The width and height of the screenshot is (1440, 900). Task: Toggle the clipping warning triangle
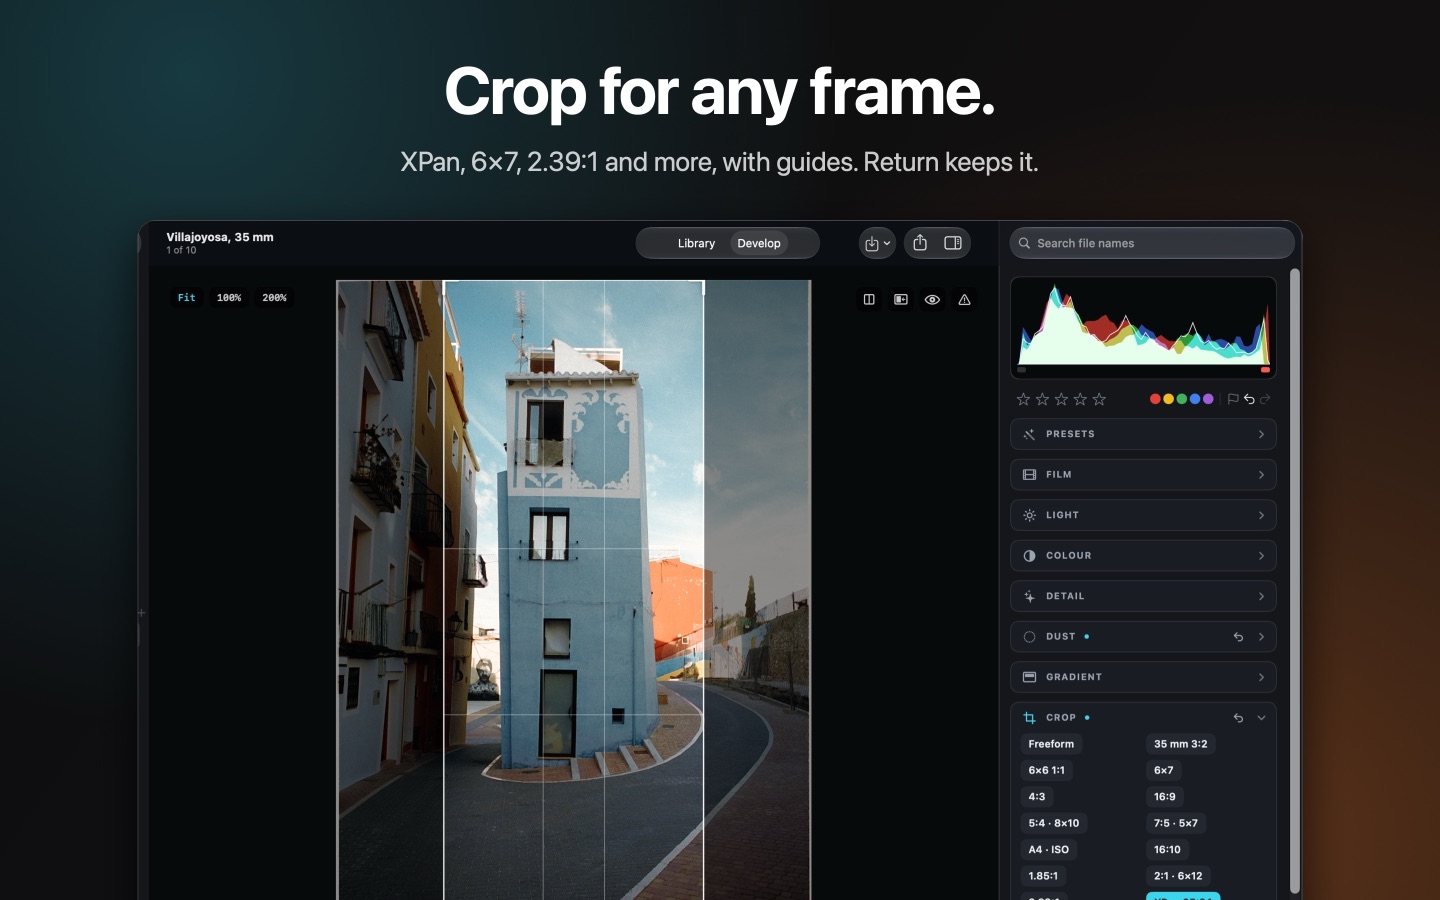tap(964, 299)
